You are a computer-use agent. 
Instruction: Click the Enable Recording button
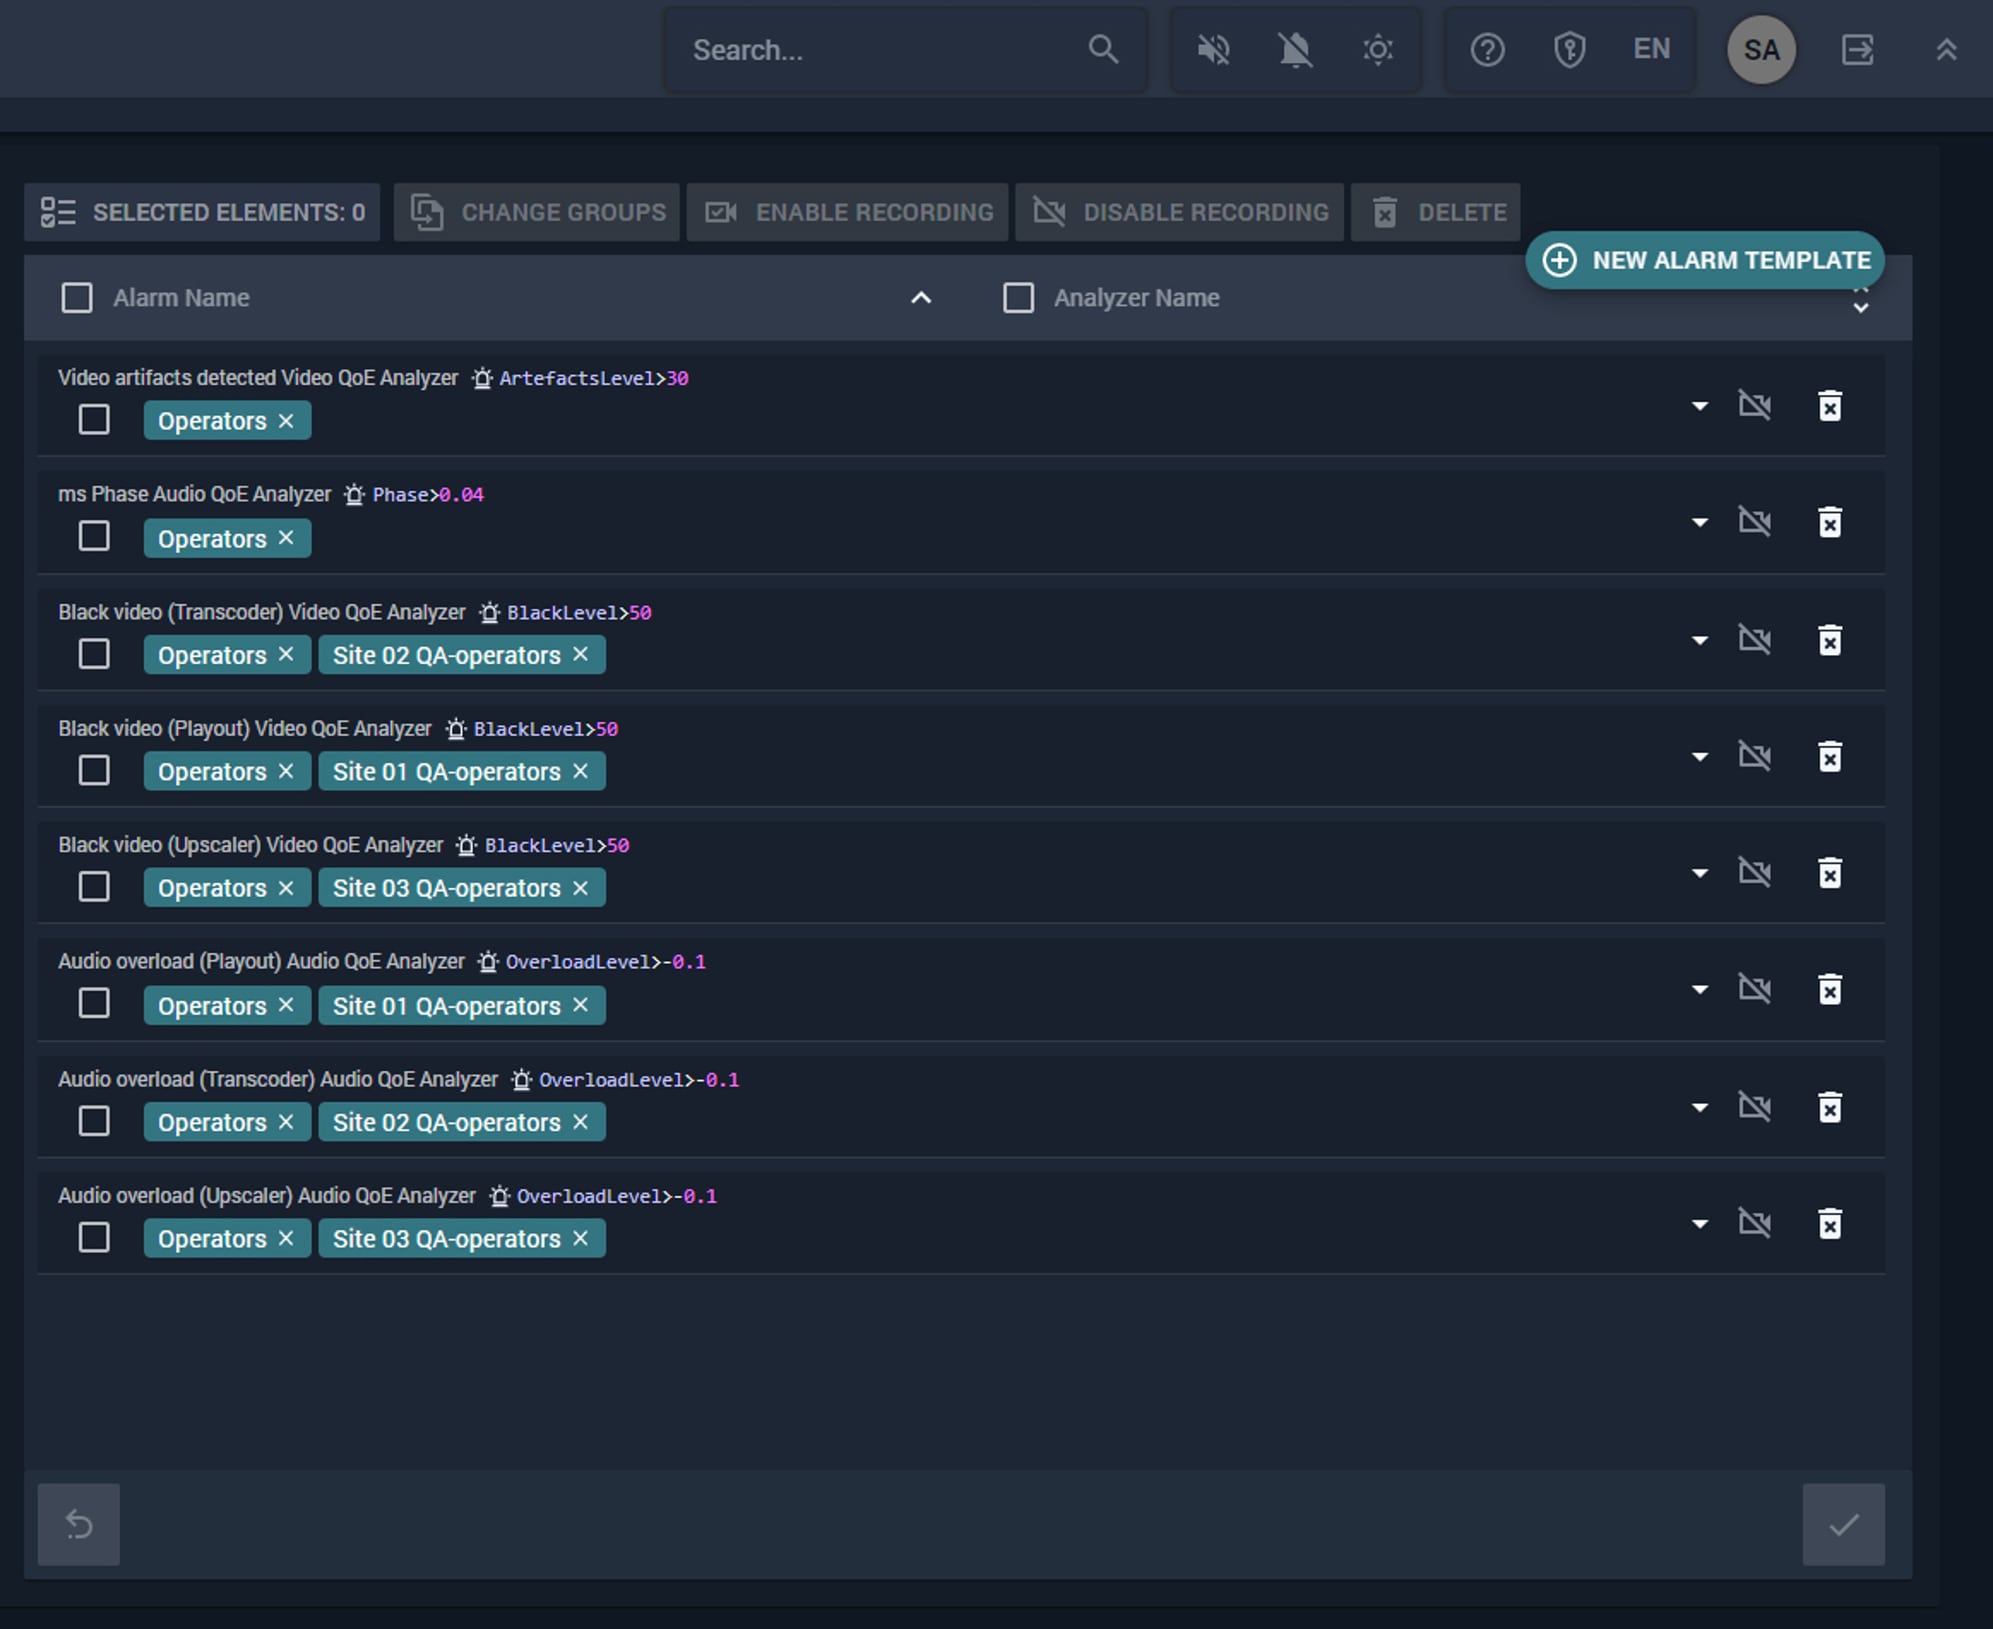click(848, 212)
